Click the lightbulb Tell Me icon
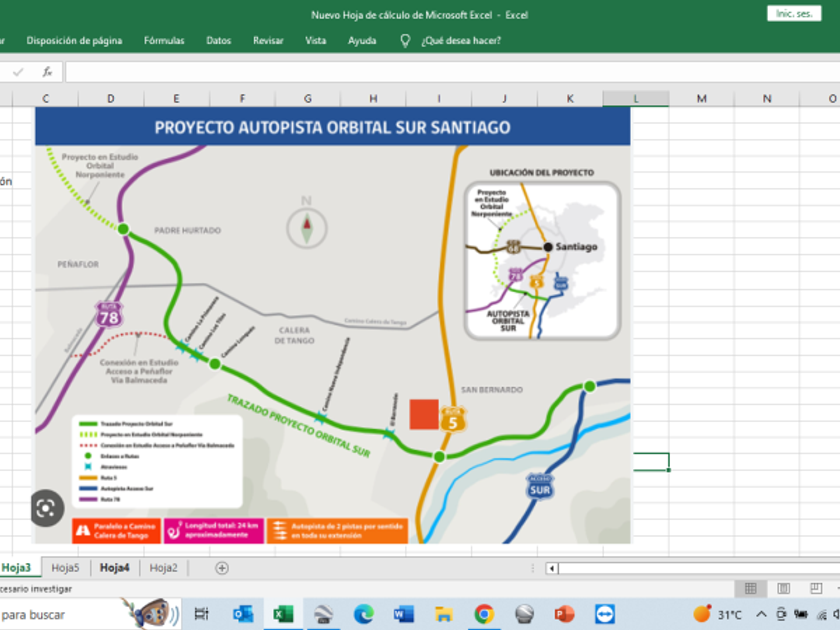 pyautogui.click(x=405, y=41)
